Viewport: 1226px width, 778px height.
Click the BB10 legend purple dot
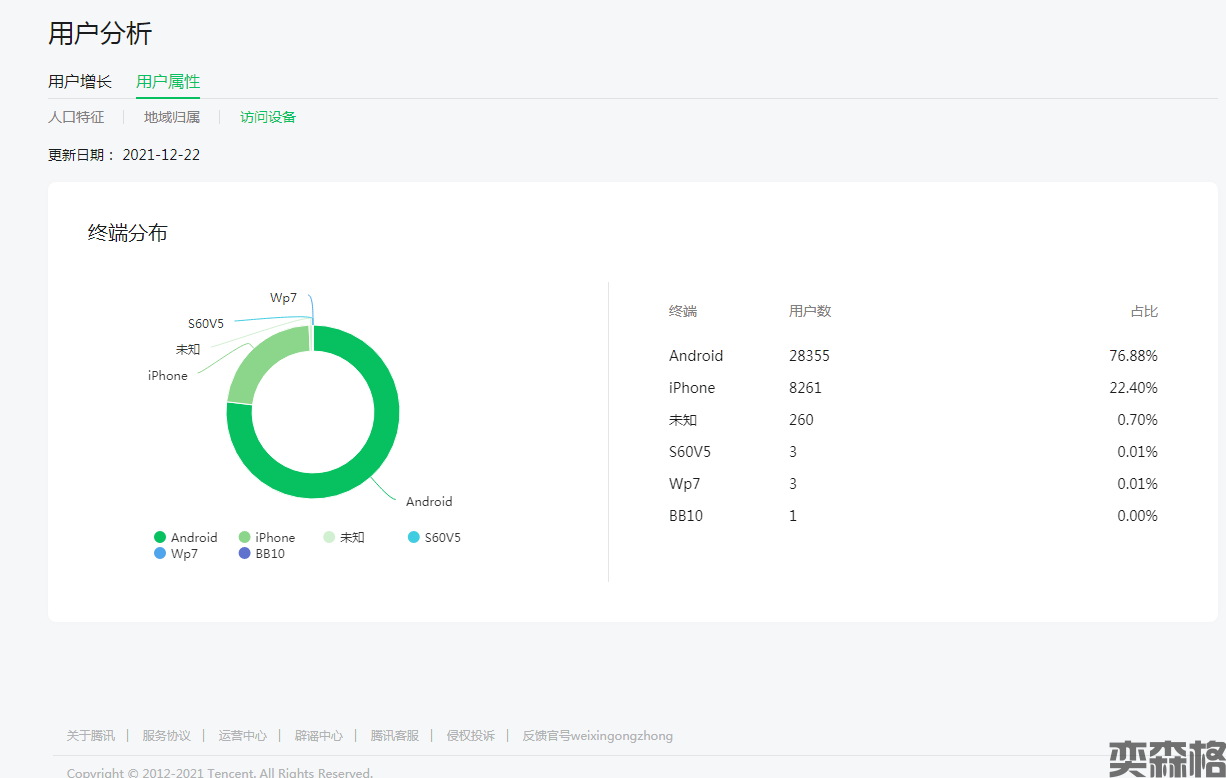244,553
